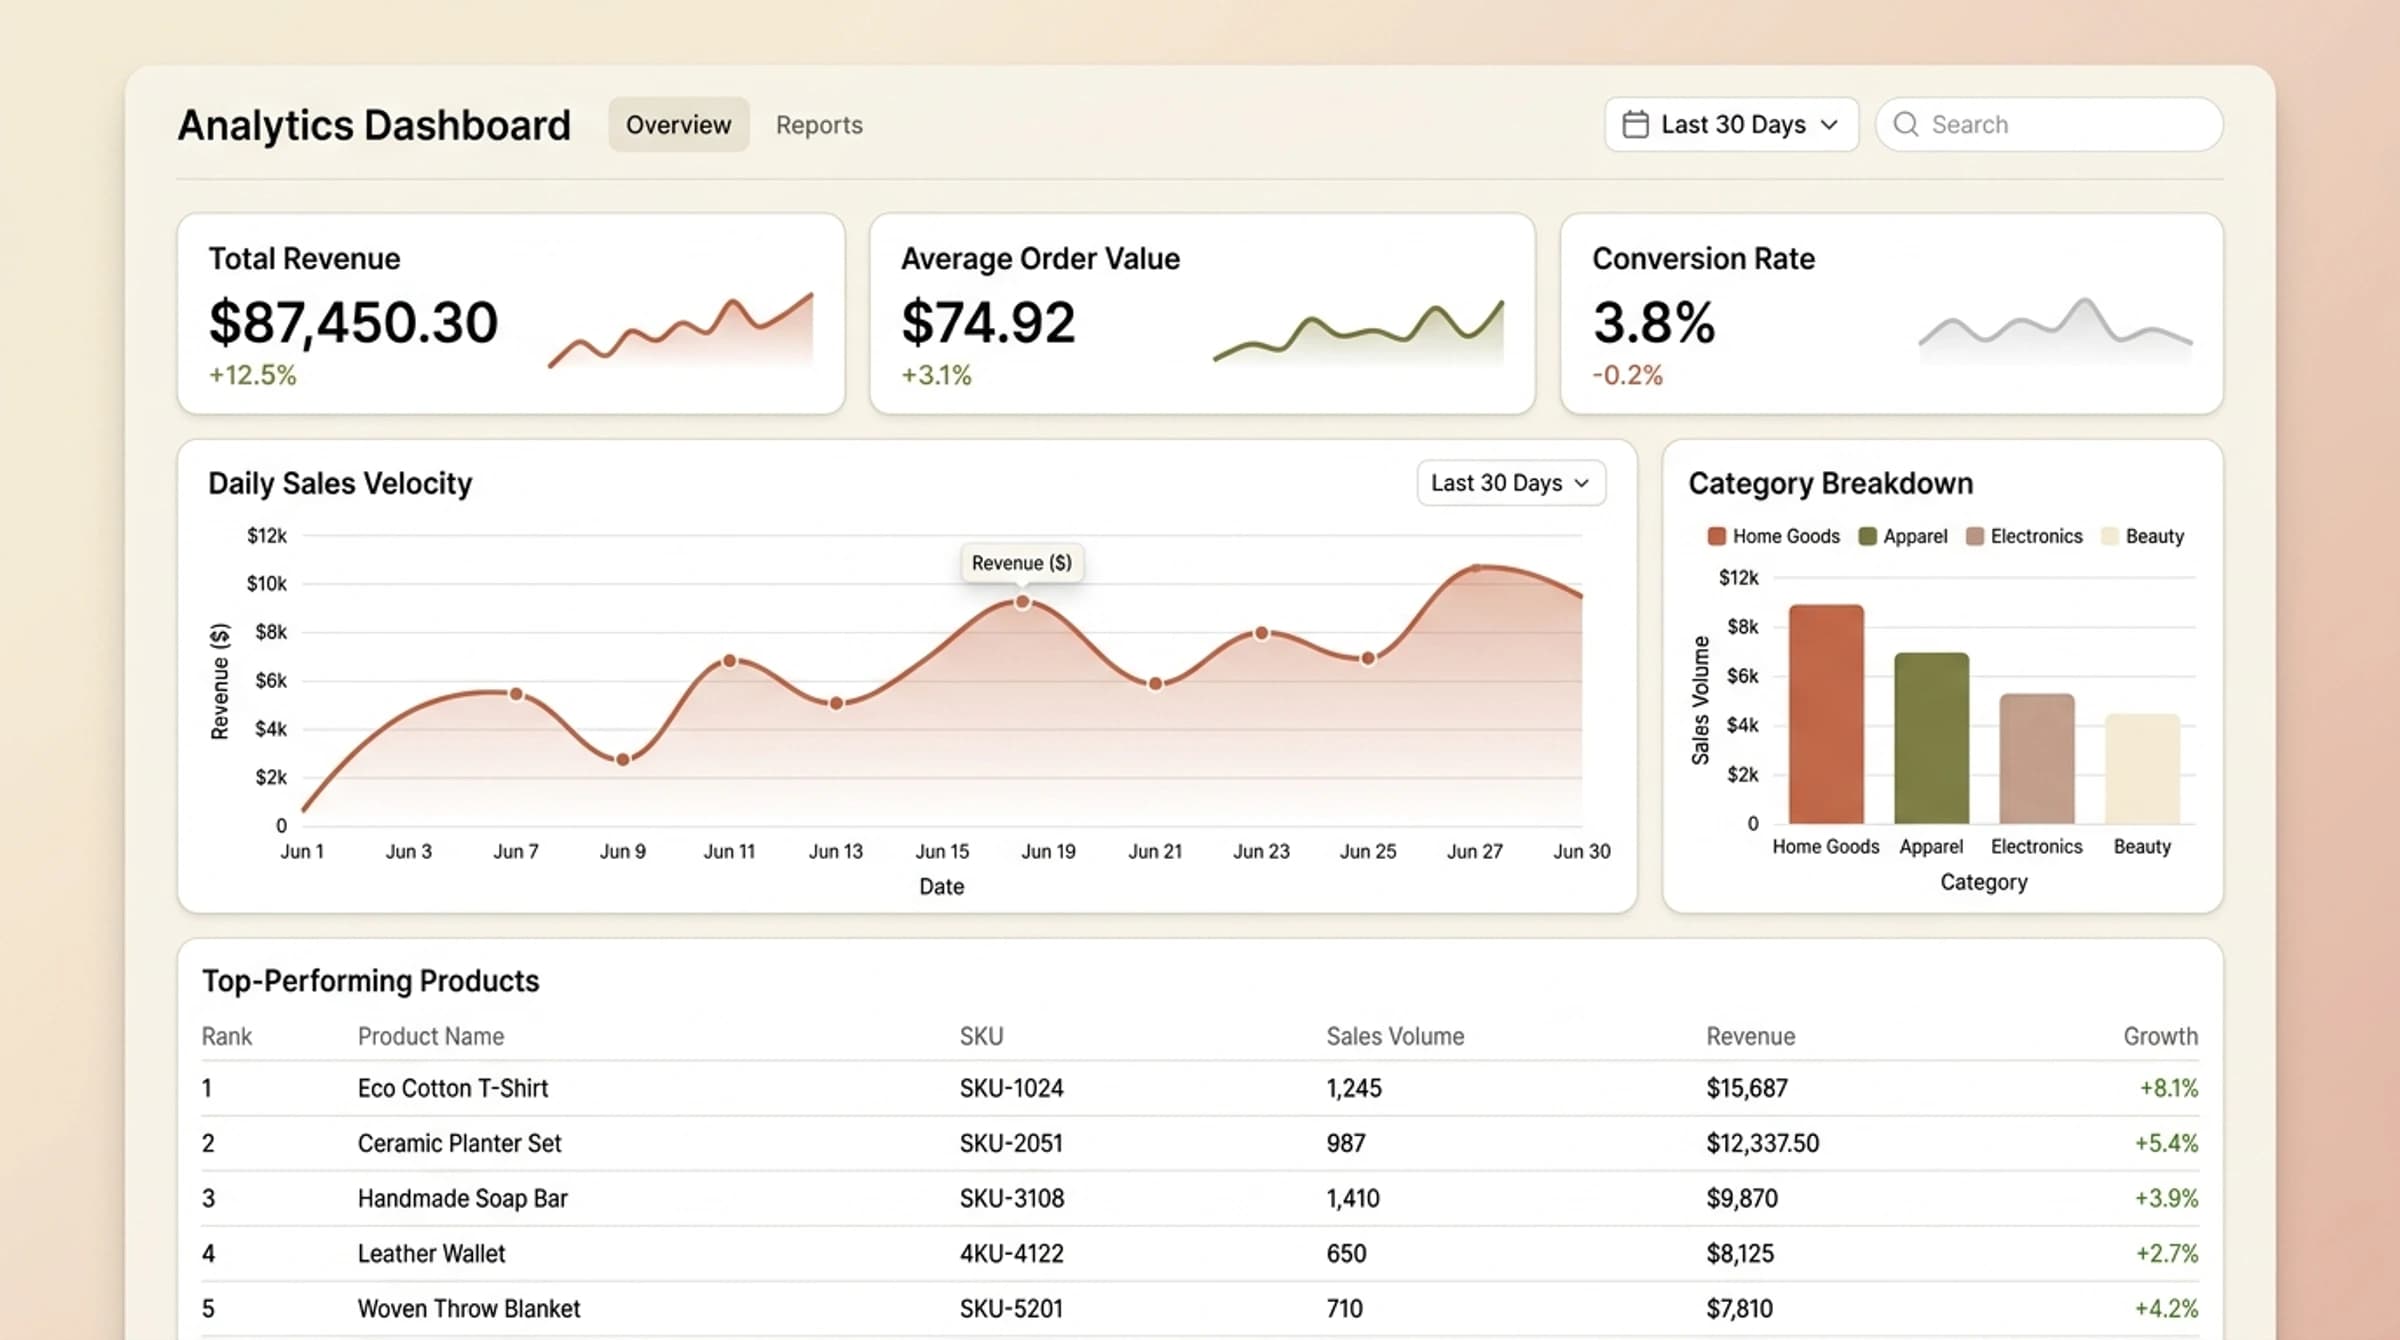This screenshot has height=1340, width=2400.
Task: Select the Eco Cotton T-Shirt product row
Action: coord(1200,1088)
